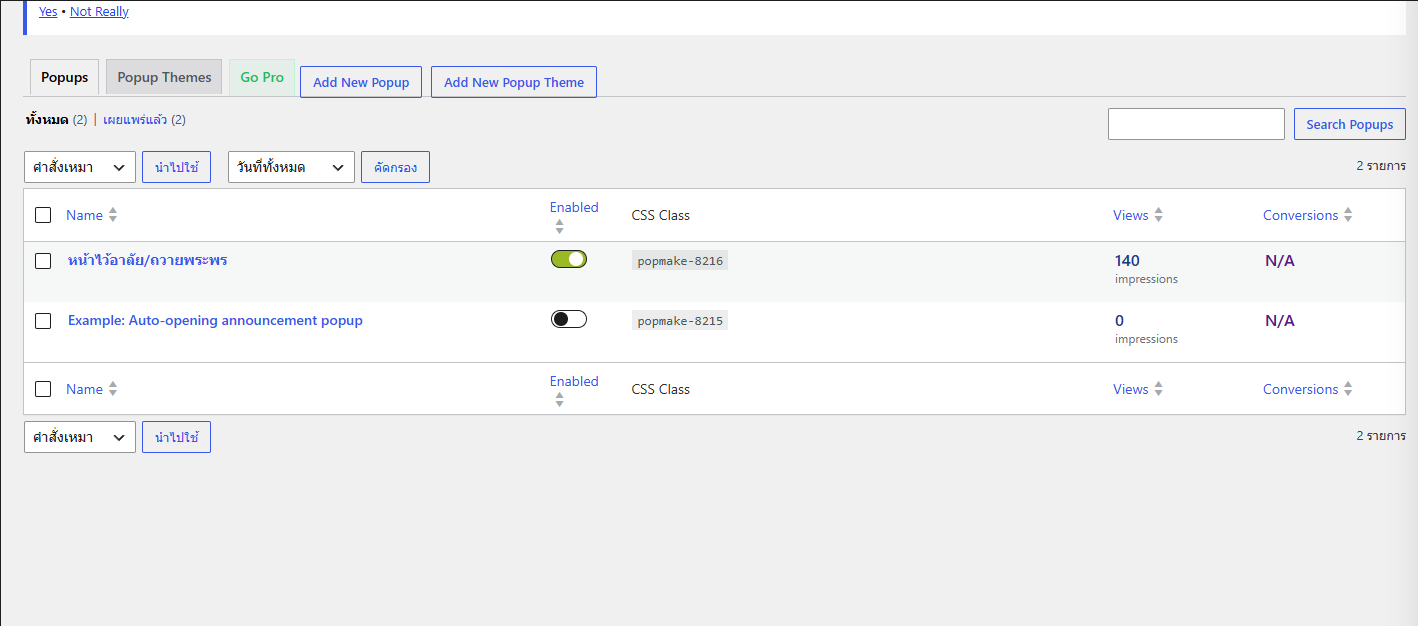
Task: Open the Go Pro tab
Action: click(262, 77)
